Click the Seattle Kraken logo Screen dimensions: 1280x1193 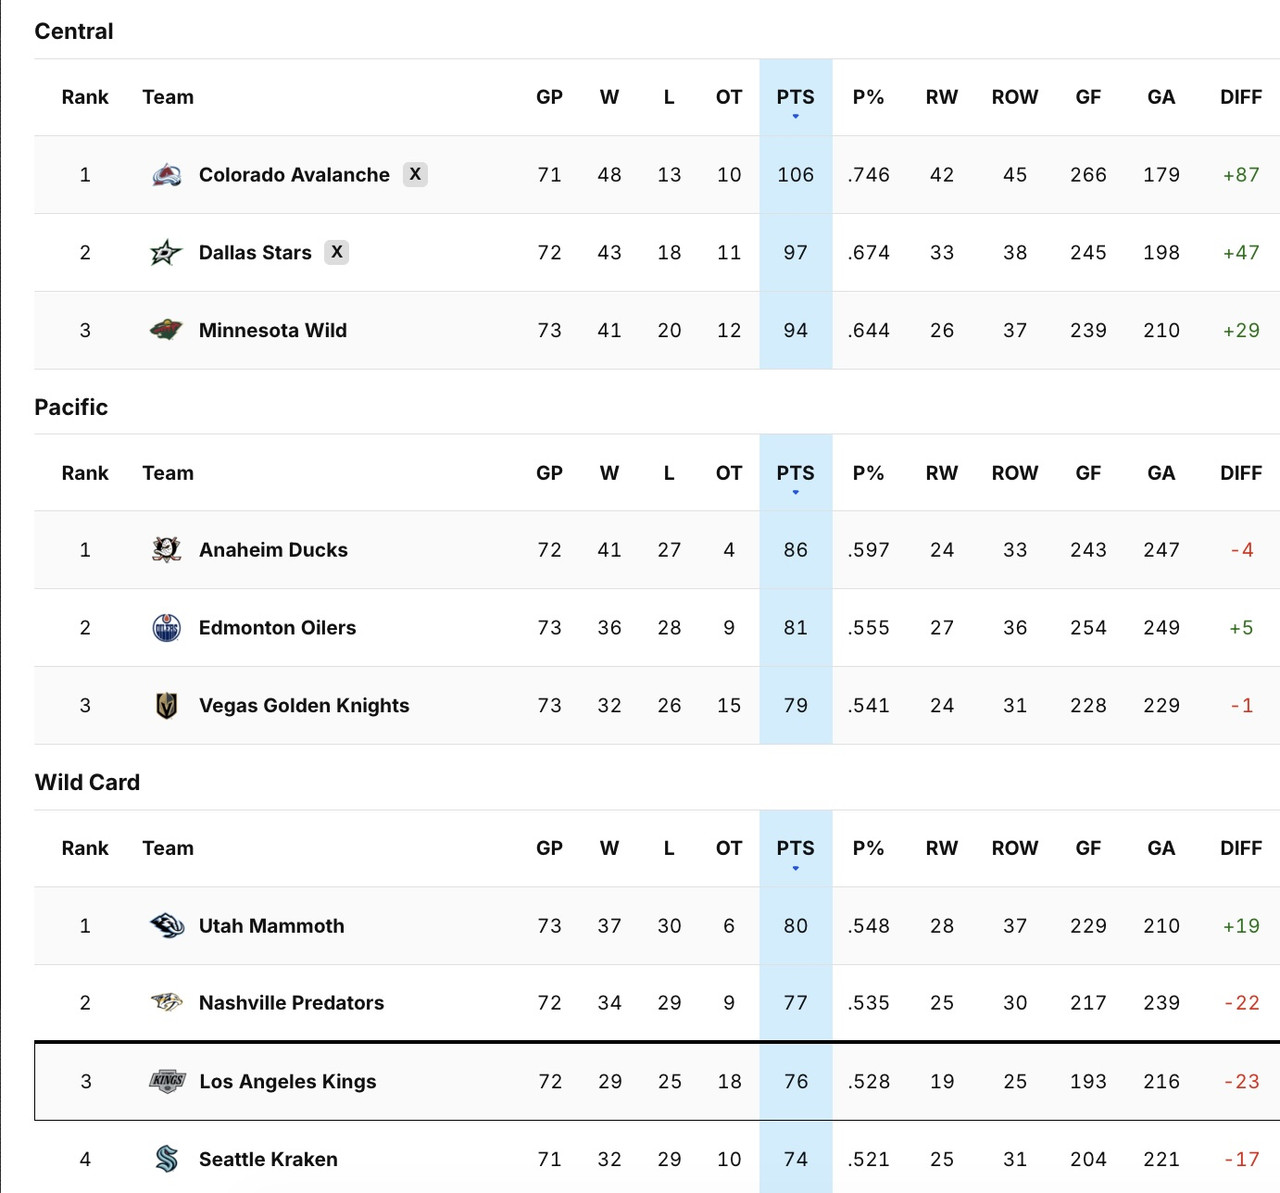pyautogui.click(x=165, y=1159)
